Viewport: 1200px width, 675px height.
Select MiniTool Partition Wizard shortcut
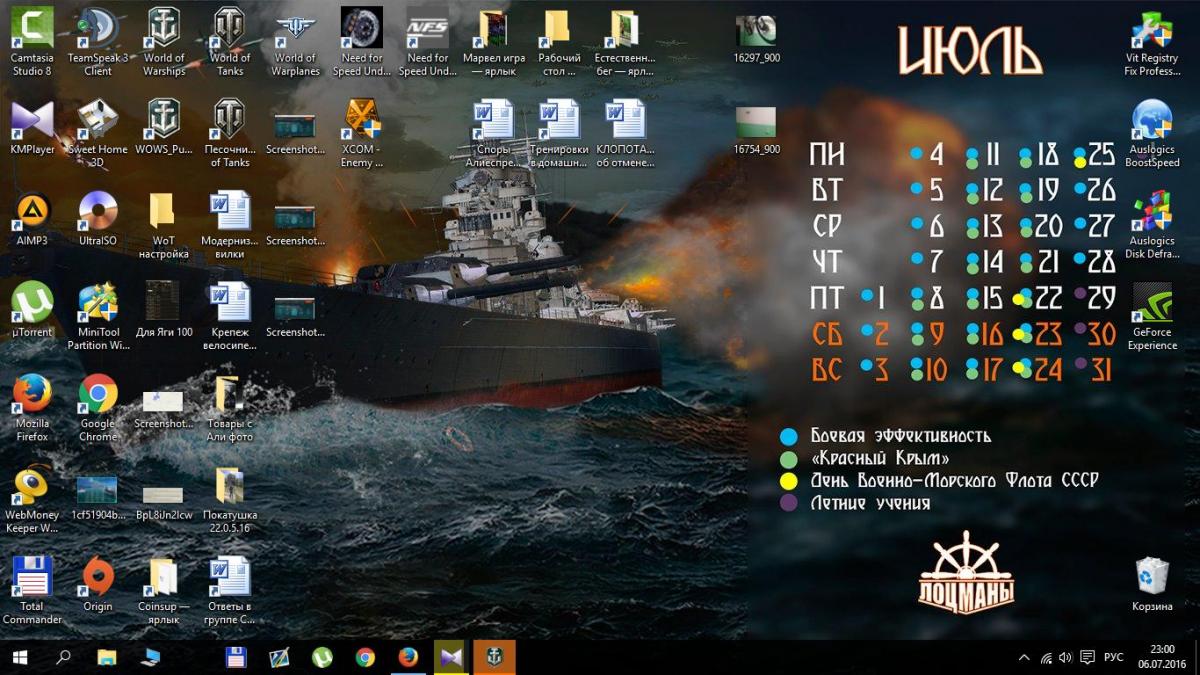pyautogui.click(x=98, y=316)
